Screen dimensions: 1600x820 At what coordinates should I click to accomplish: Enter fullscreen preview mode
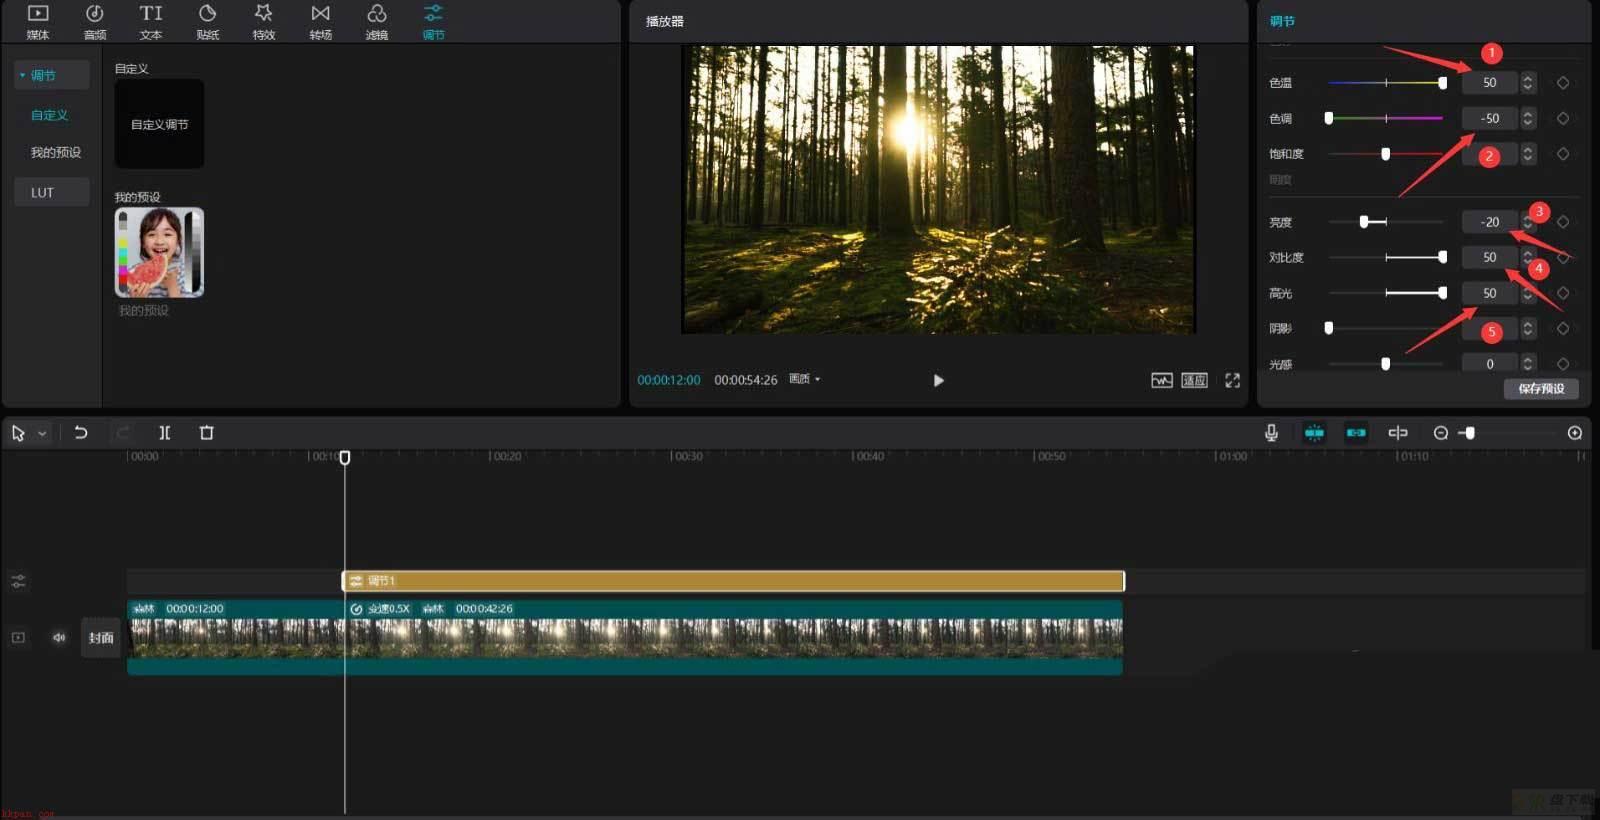point(1233,380)
